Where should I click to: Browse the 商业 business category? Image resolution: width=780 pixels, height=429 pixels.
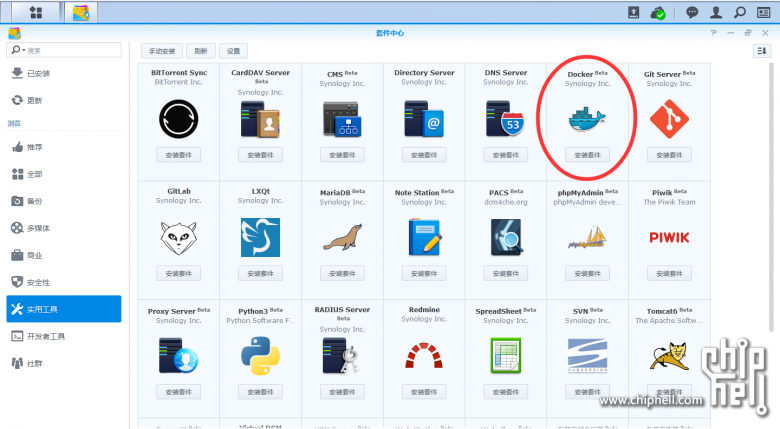pyautogui.click(x=64, y=255)
